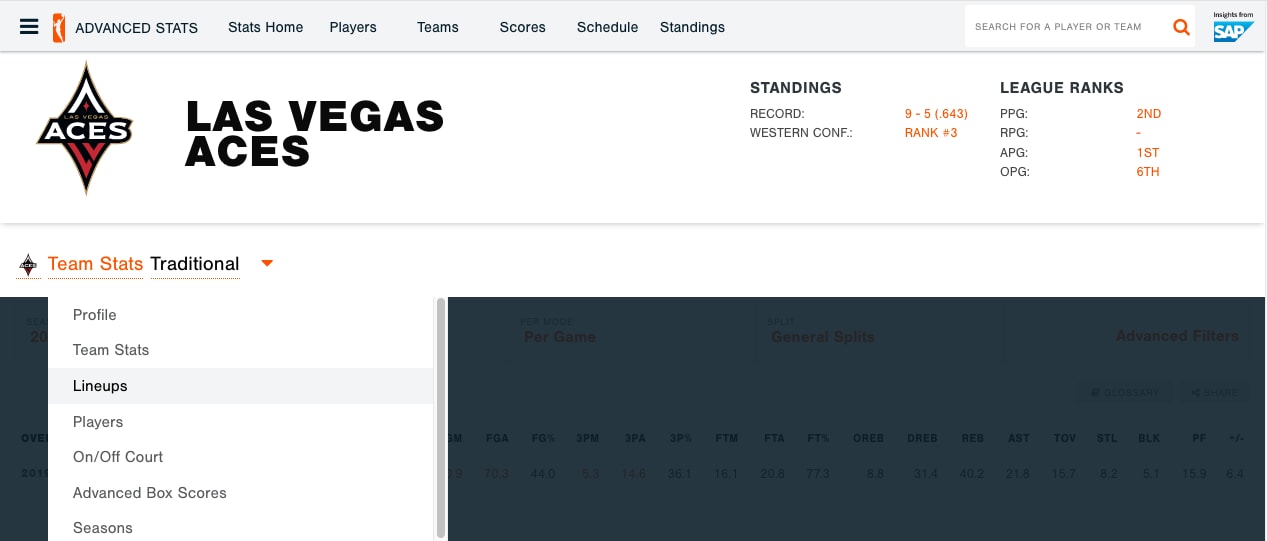Image resolution: width=1267 pixels, height=541 pixels.
Task: Click the OPG 6TH rank value
Action: tap(1147, 172)
